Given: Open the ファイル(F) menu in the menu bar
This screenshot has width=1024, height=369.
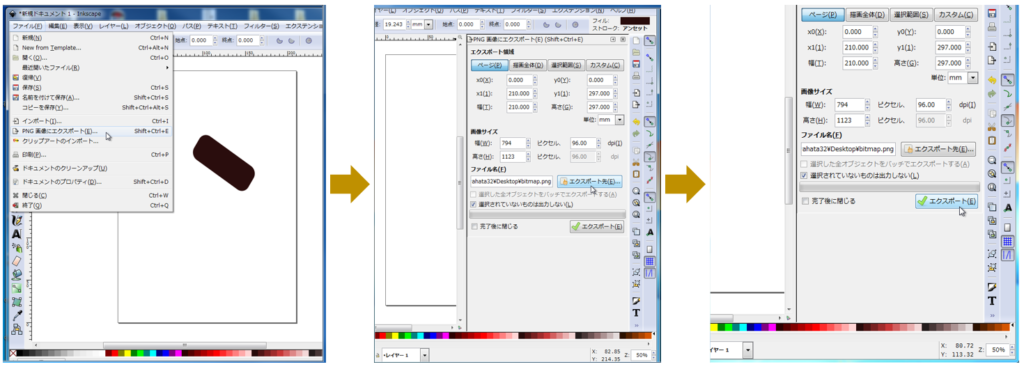Looking at the screenshot, I should pyautogui.click(x=28, y=26).
